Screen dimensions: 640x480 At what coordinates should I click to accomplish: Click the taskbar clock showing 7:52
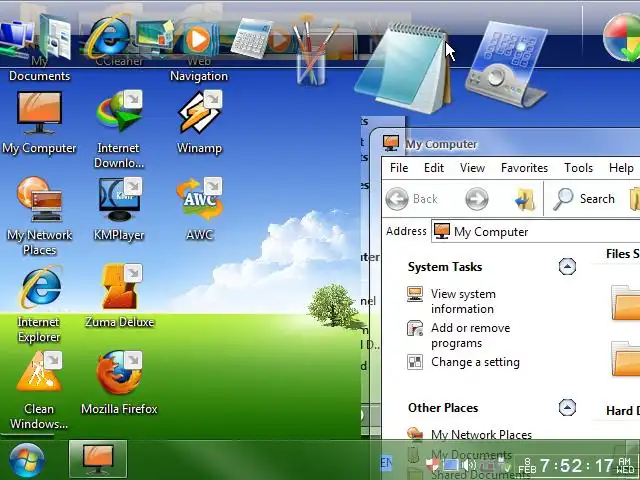coord(576,465)
